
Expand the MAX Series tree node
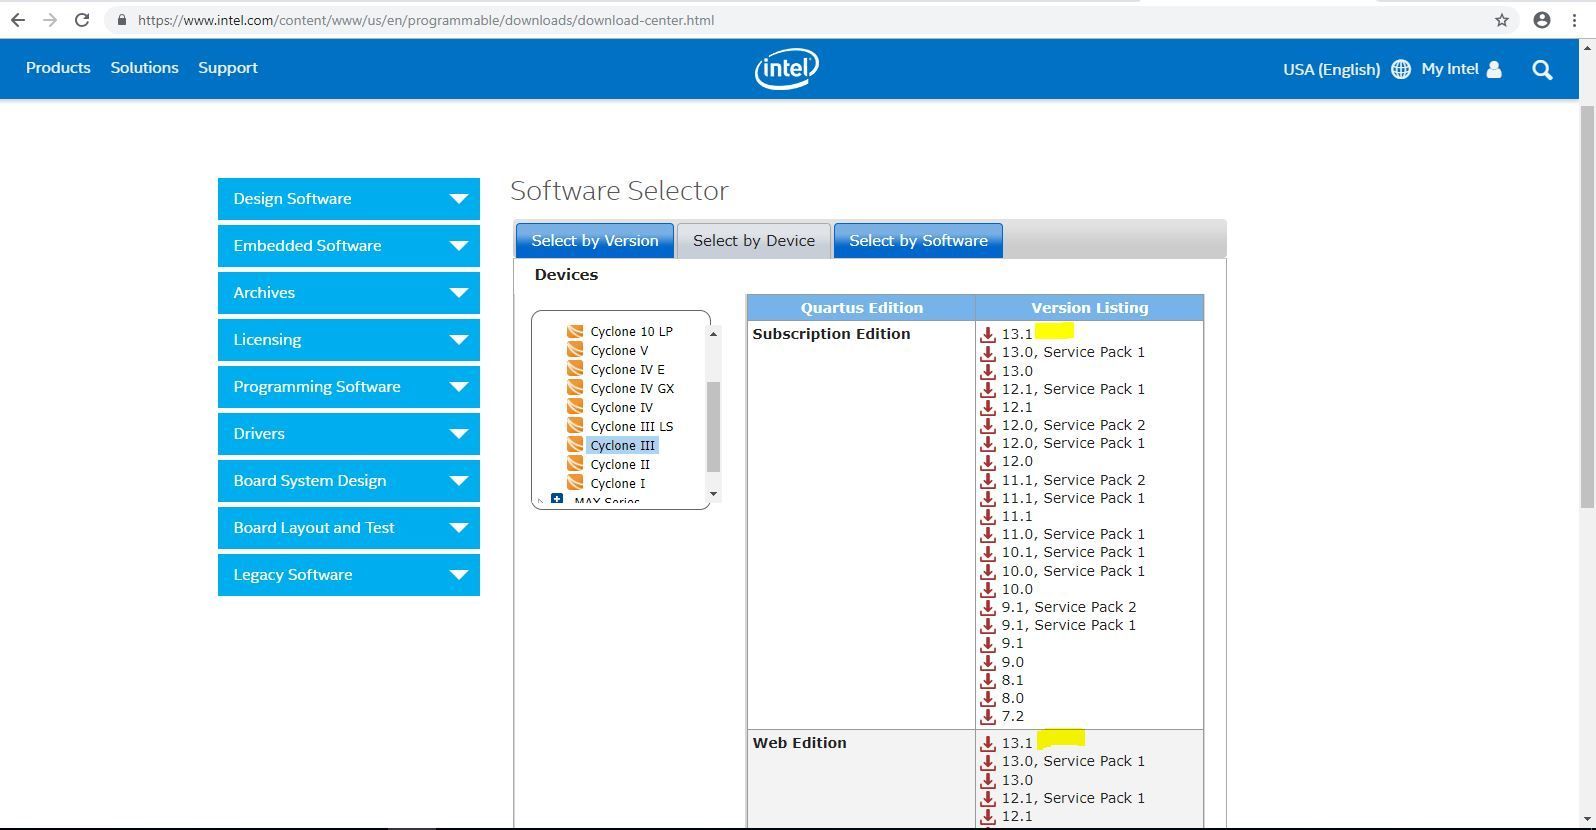557,498
